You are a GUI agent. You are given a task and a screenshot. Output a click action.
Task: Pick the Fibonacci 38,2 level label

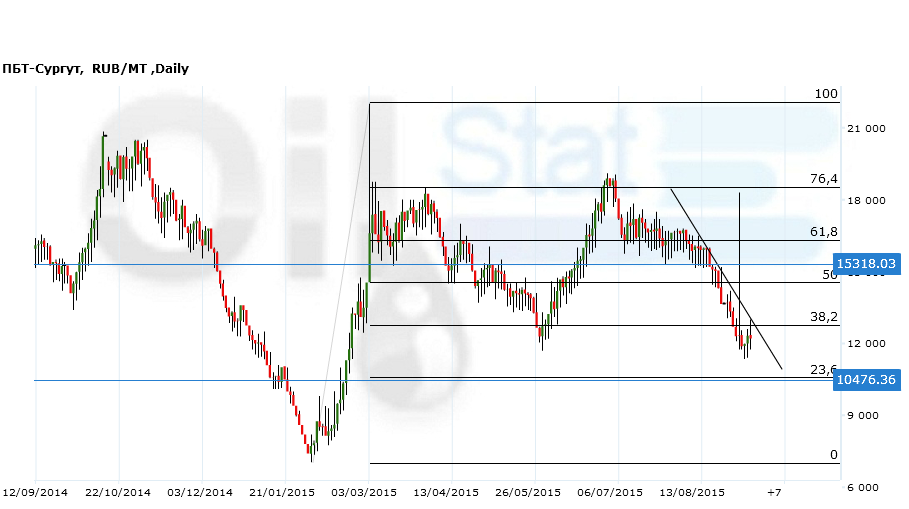pos(823,316)
